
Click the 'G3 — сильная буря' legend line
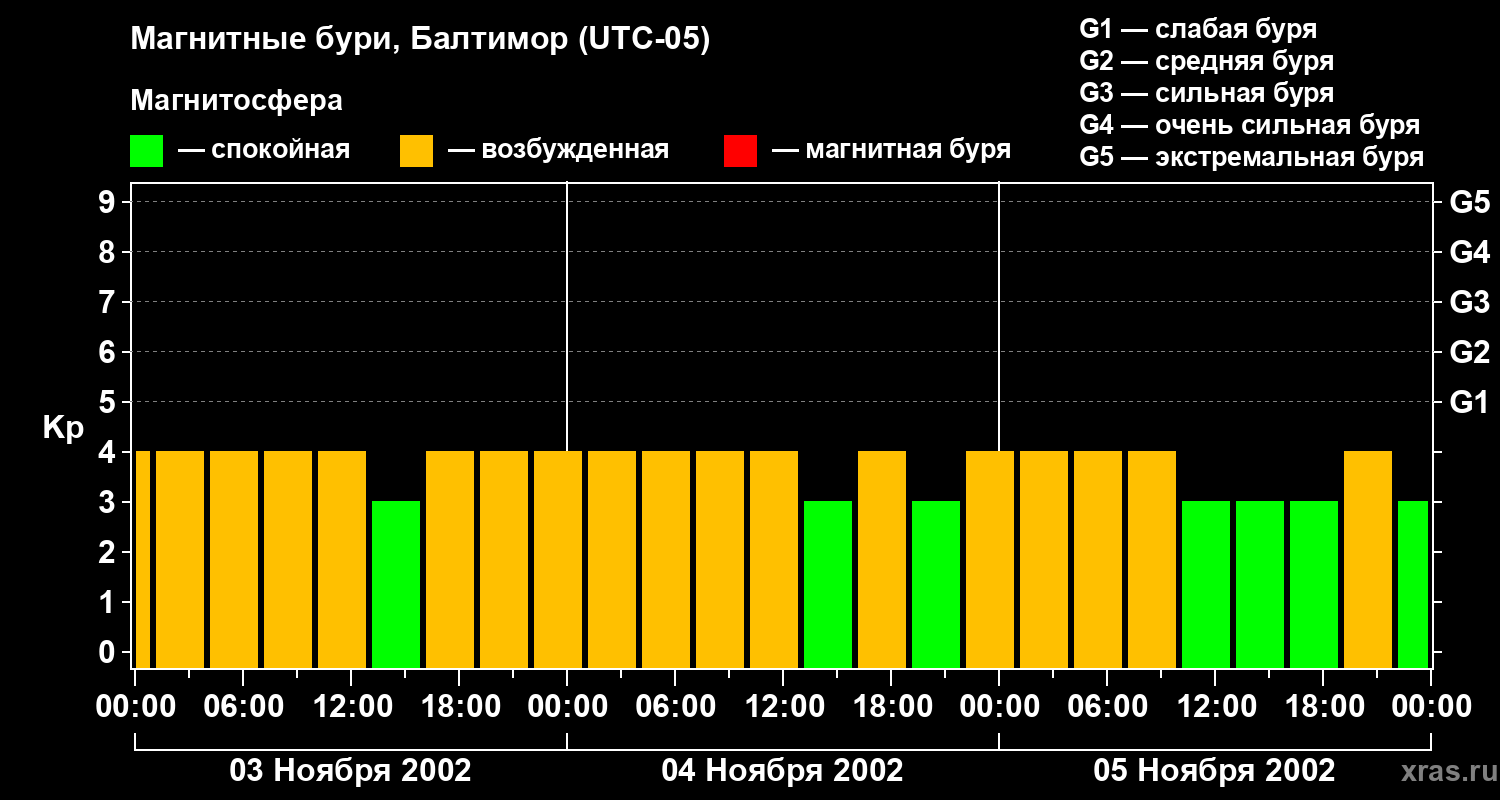[1206, 93]
